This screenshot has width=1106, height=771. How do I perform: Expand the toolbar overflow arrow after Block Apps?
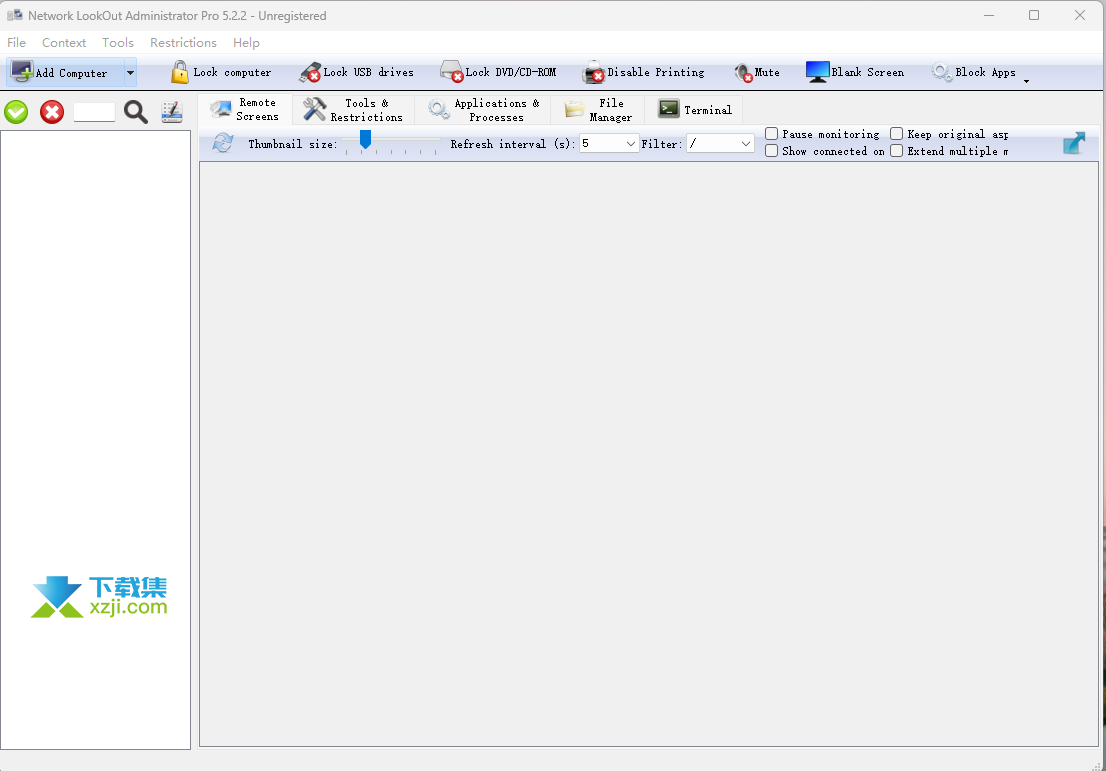[x=1026, y=81]
